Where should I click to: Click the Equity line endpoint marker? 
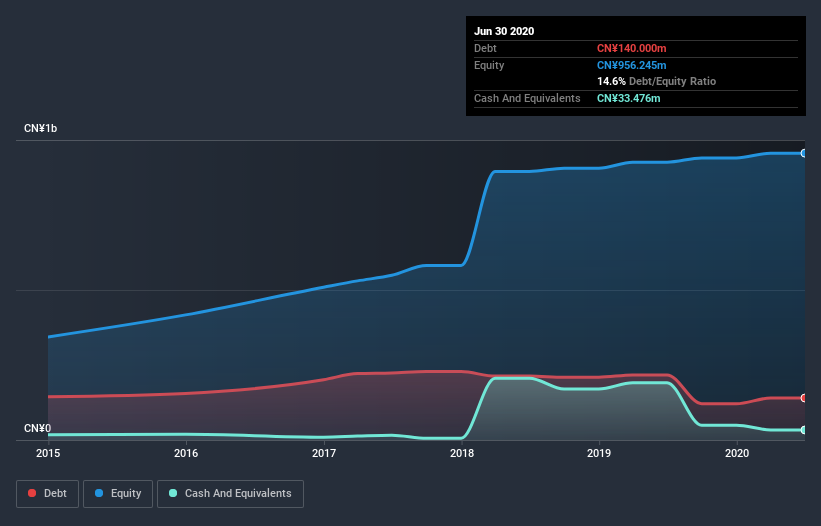pyautogui.click(x=804, y=153)
